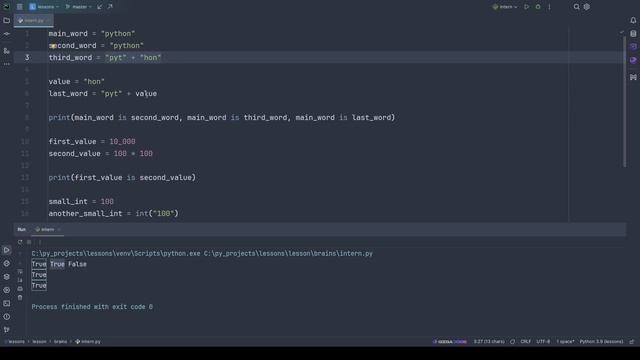Image resolution: width=640 pixels, height=360 pixels.
Task: Open the main hamburger menu
Action: tap(19, 7)
